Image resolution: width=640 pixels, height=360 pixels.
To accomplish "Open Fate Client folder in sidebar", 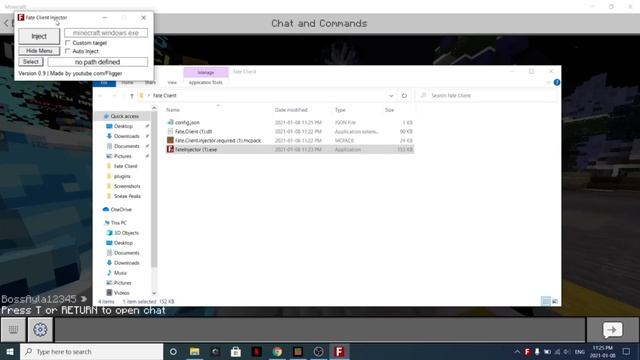I will 125,166.
